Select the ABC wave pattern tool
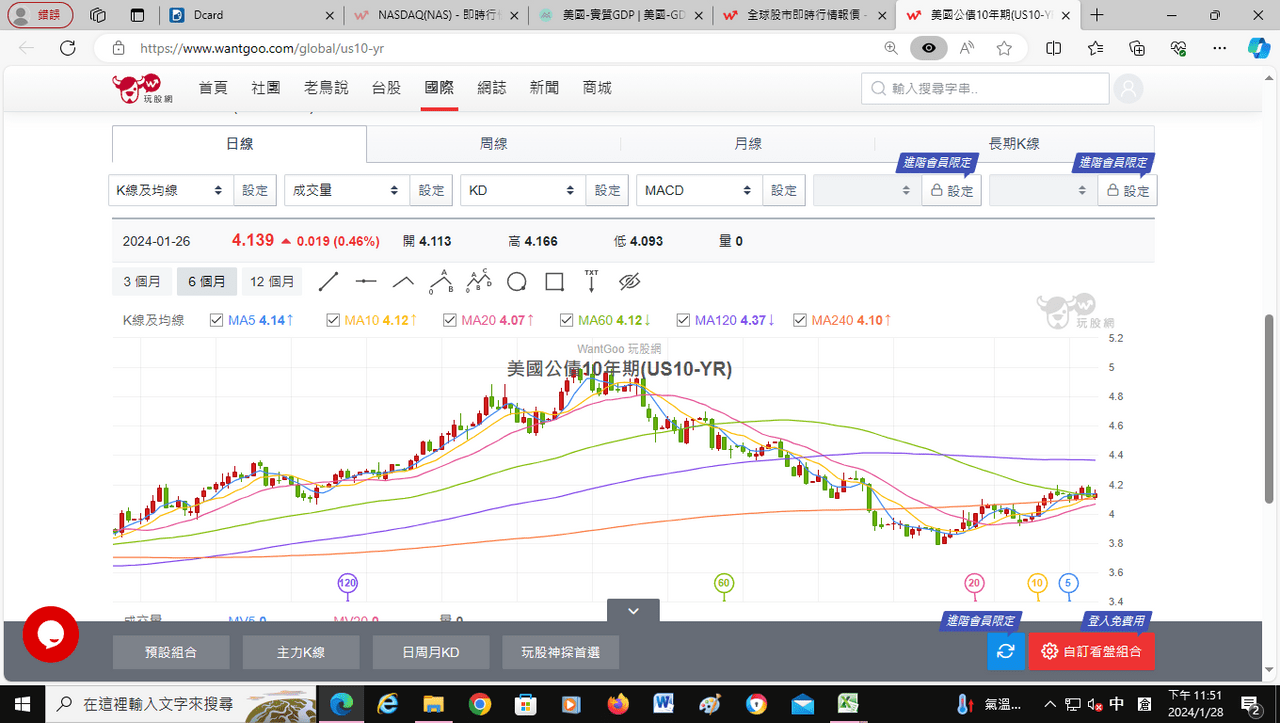 [x=479, y=281]
